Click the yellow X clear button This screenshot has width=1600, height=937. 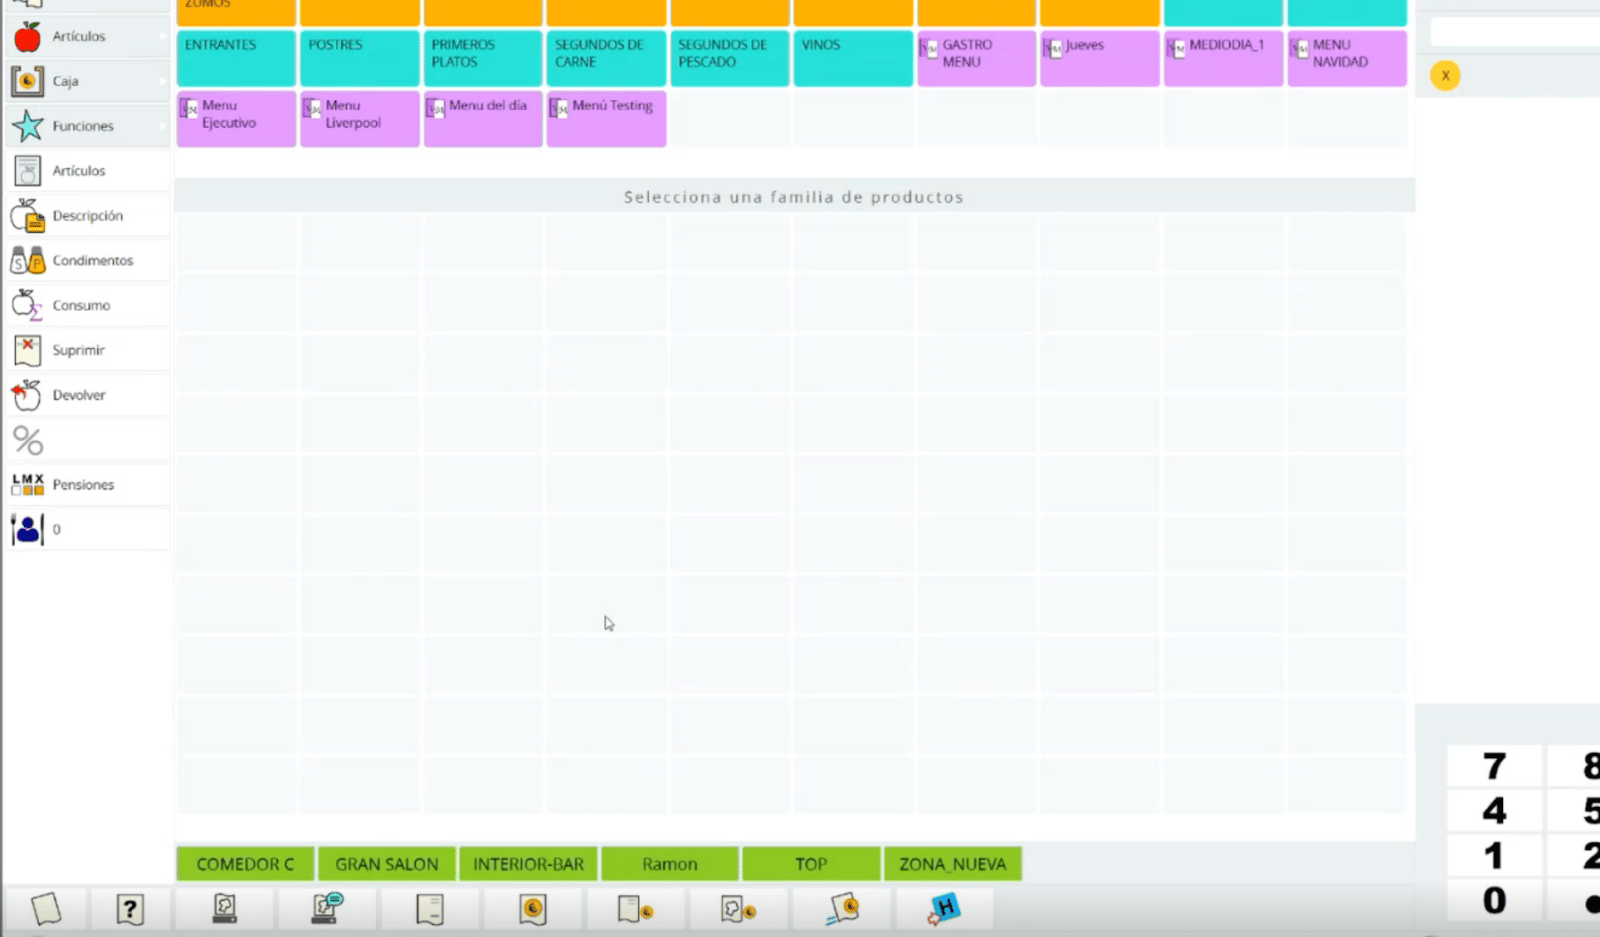[x=1445, y=75]
